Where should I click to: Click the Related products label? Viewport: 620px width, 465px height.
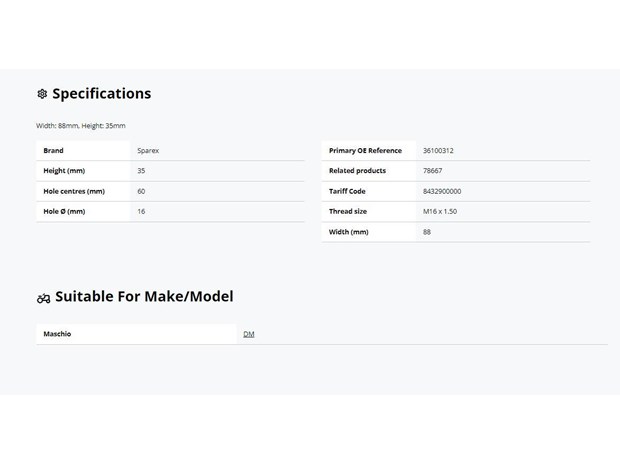tap(357, 171)
